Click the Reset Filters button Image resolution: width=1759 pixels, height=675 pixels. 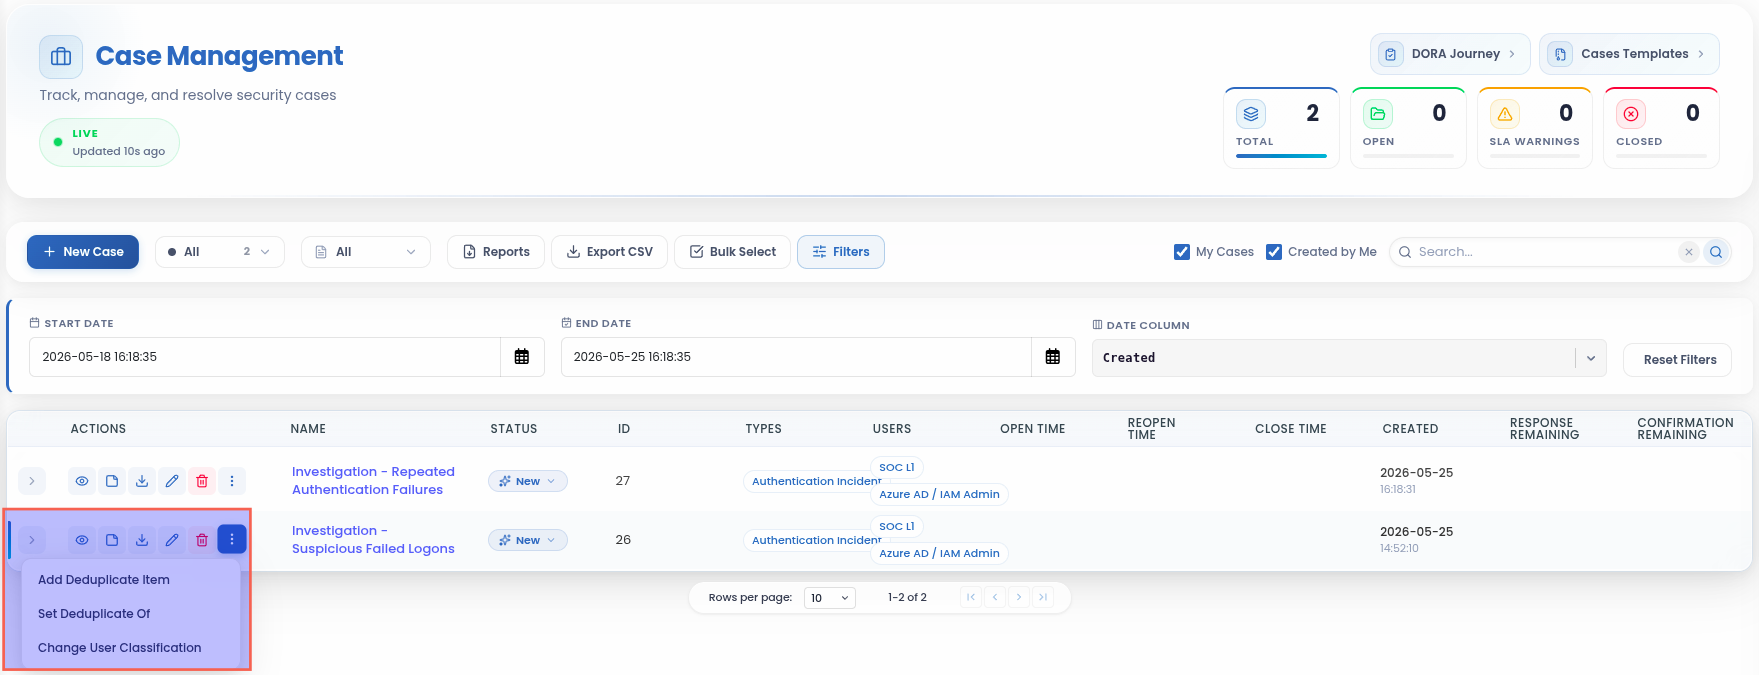[x=1680, y=360]
